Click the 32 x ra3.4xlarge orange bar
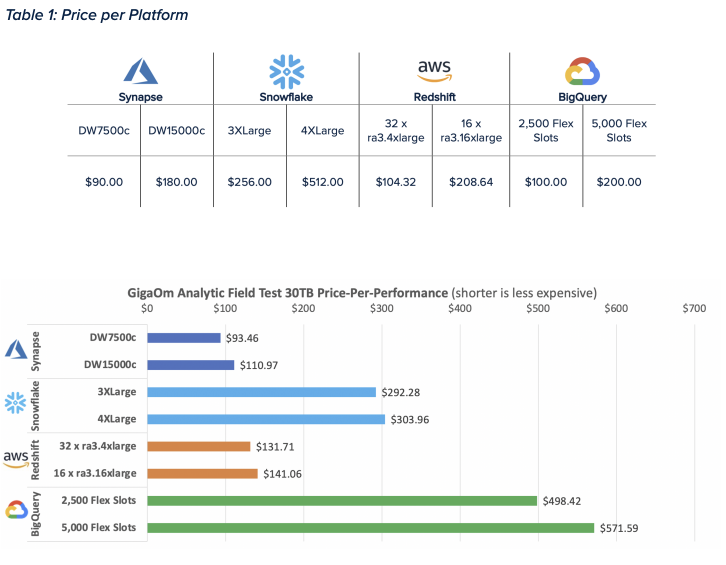 [199, 446]
